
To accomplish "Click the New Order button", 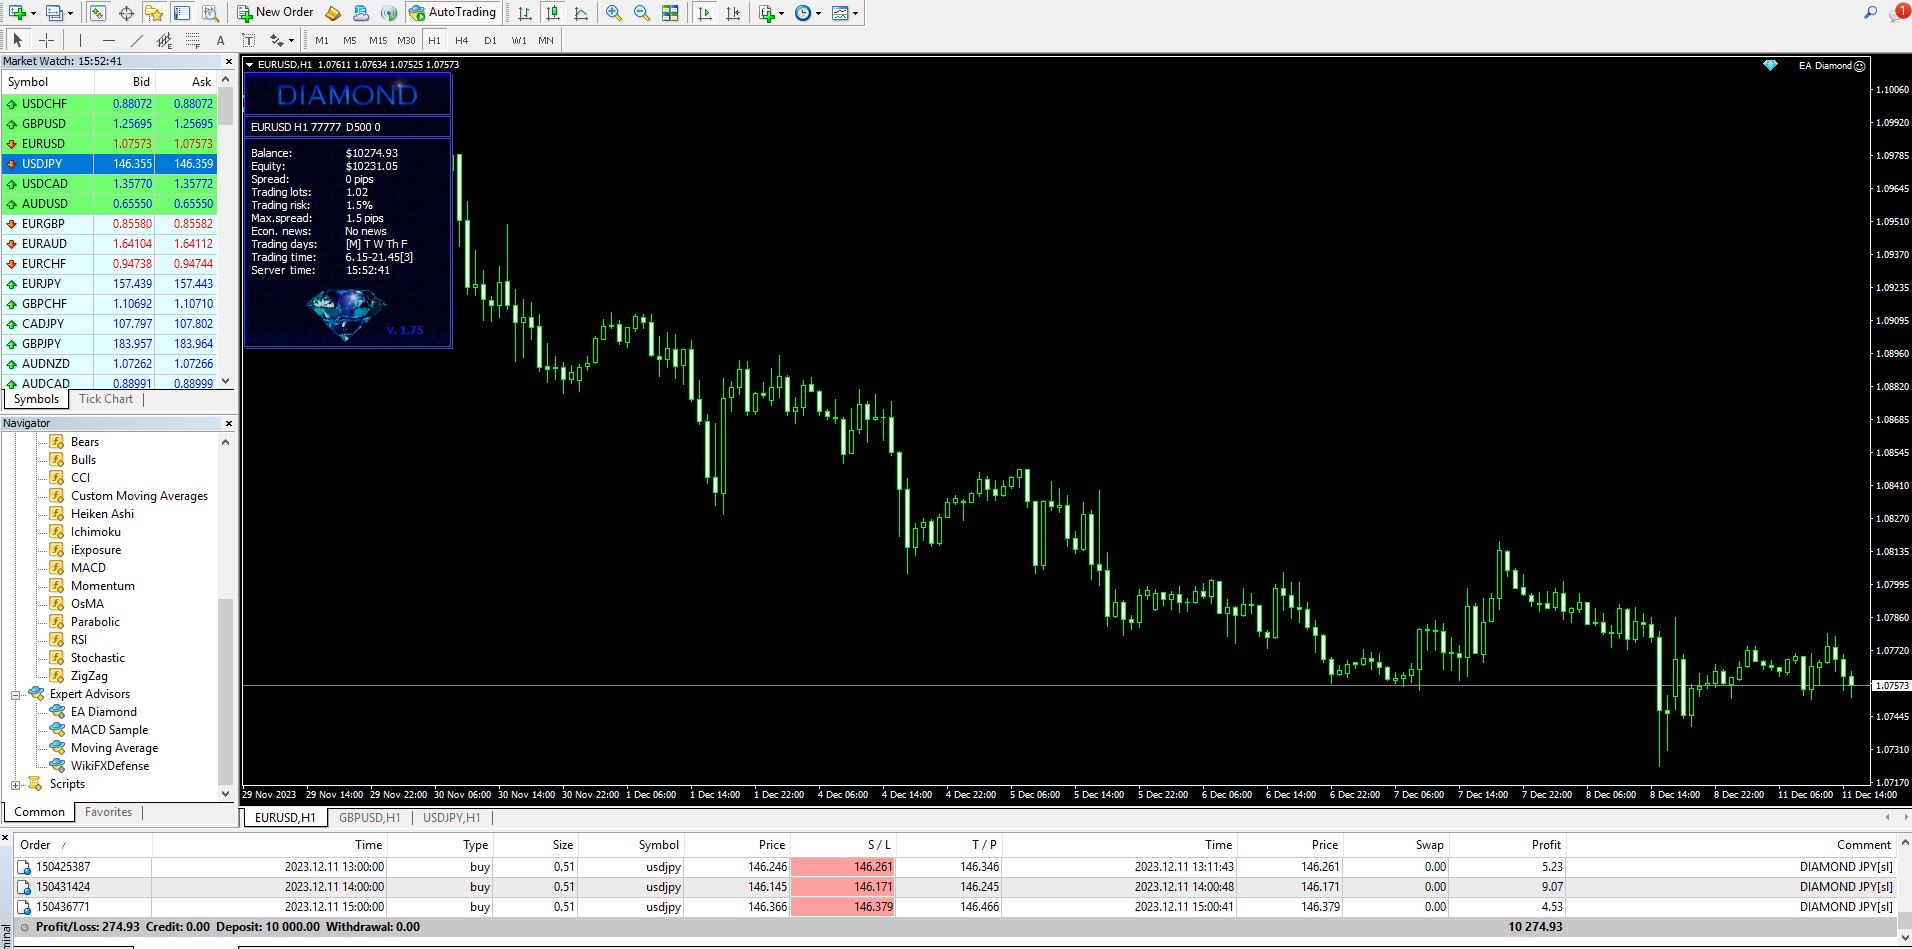I will click(x=275, y=13).
